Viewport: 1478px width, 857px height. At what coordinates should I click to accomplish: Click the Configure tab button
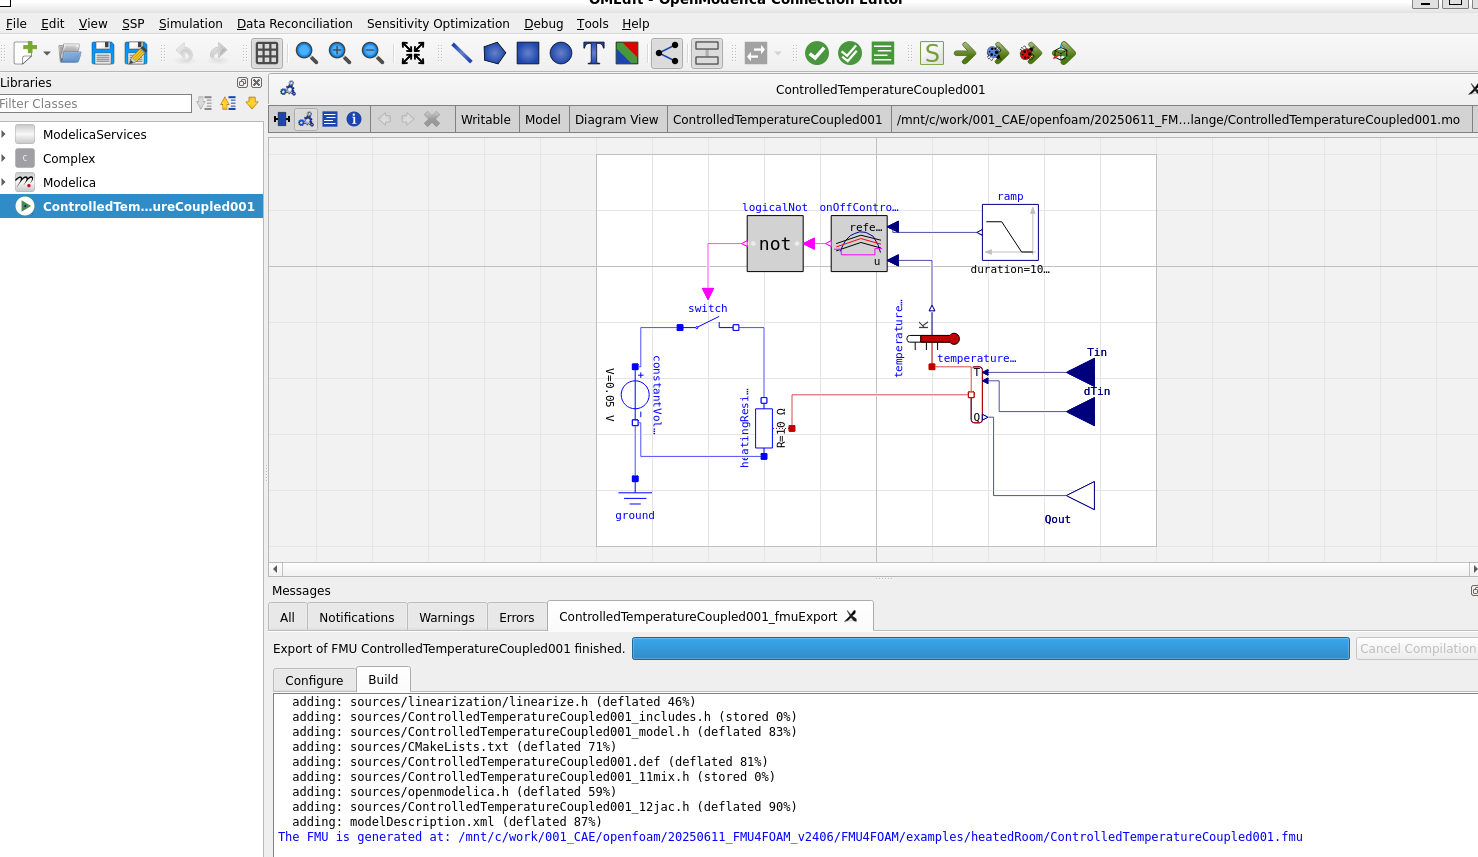(314, 680)
